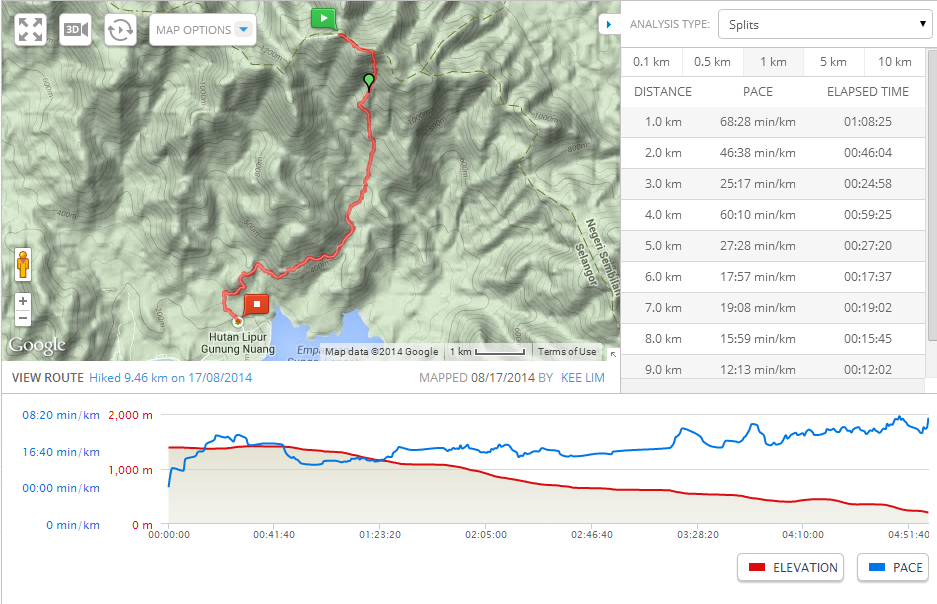Select the Street View pegman icon

click(21, 264)
